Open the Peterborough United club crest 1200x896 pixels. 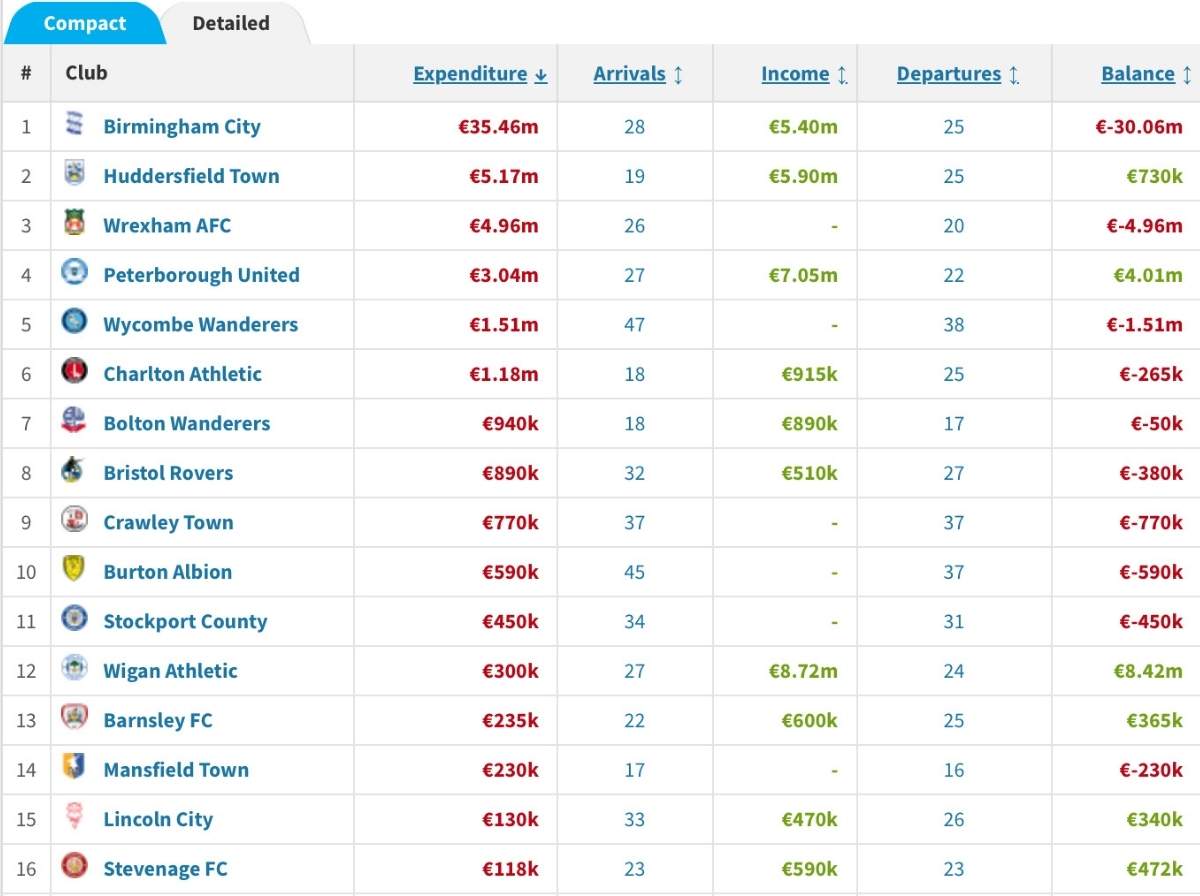pos(74,274)
